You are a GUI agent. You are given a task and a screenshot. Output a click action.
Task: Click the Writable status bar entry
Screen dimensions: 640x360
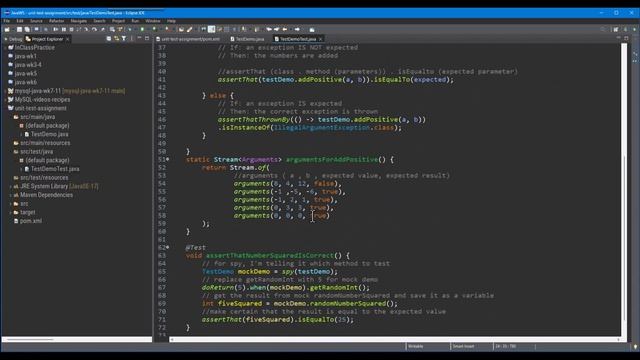(x=416, y=347)
